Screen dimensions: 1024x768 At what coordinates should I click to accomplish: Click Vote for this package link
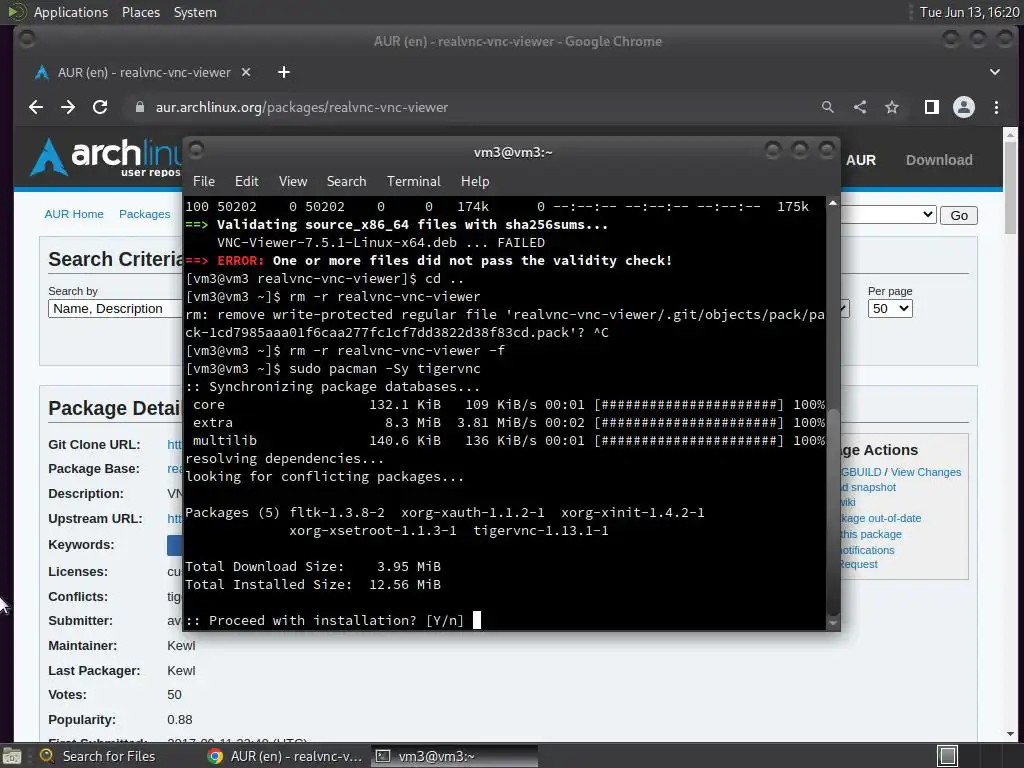point(871,534)
